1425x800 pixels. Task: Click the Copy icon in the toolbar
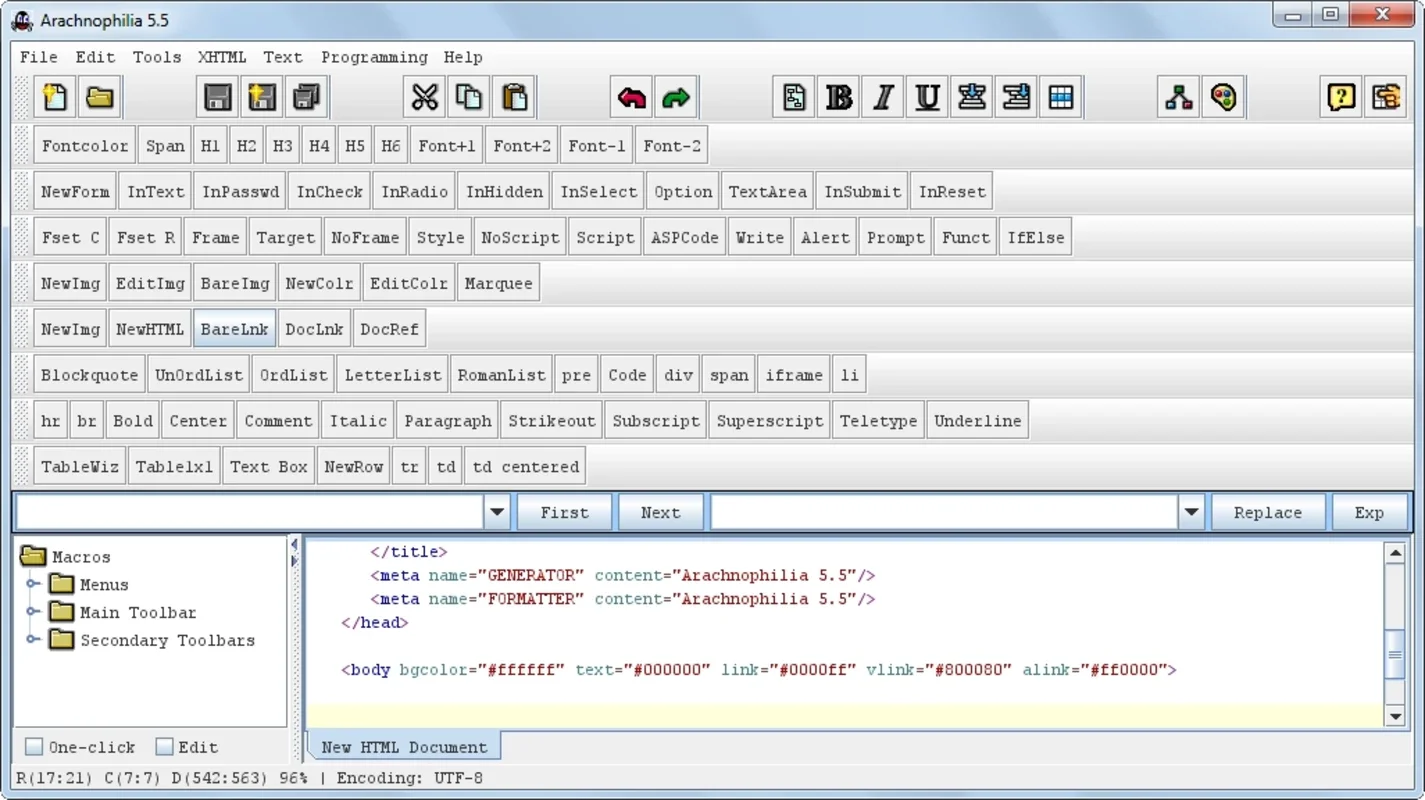tap(469, 97)
